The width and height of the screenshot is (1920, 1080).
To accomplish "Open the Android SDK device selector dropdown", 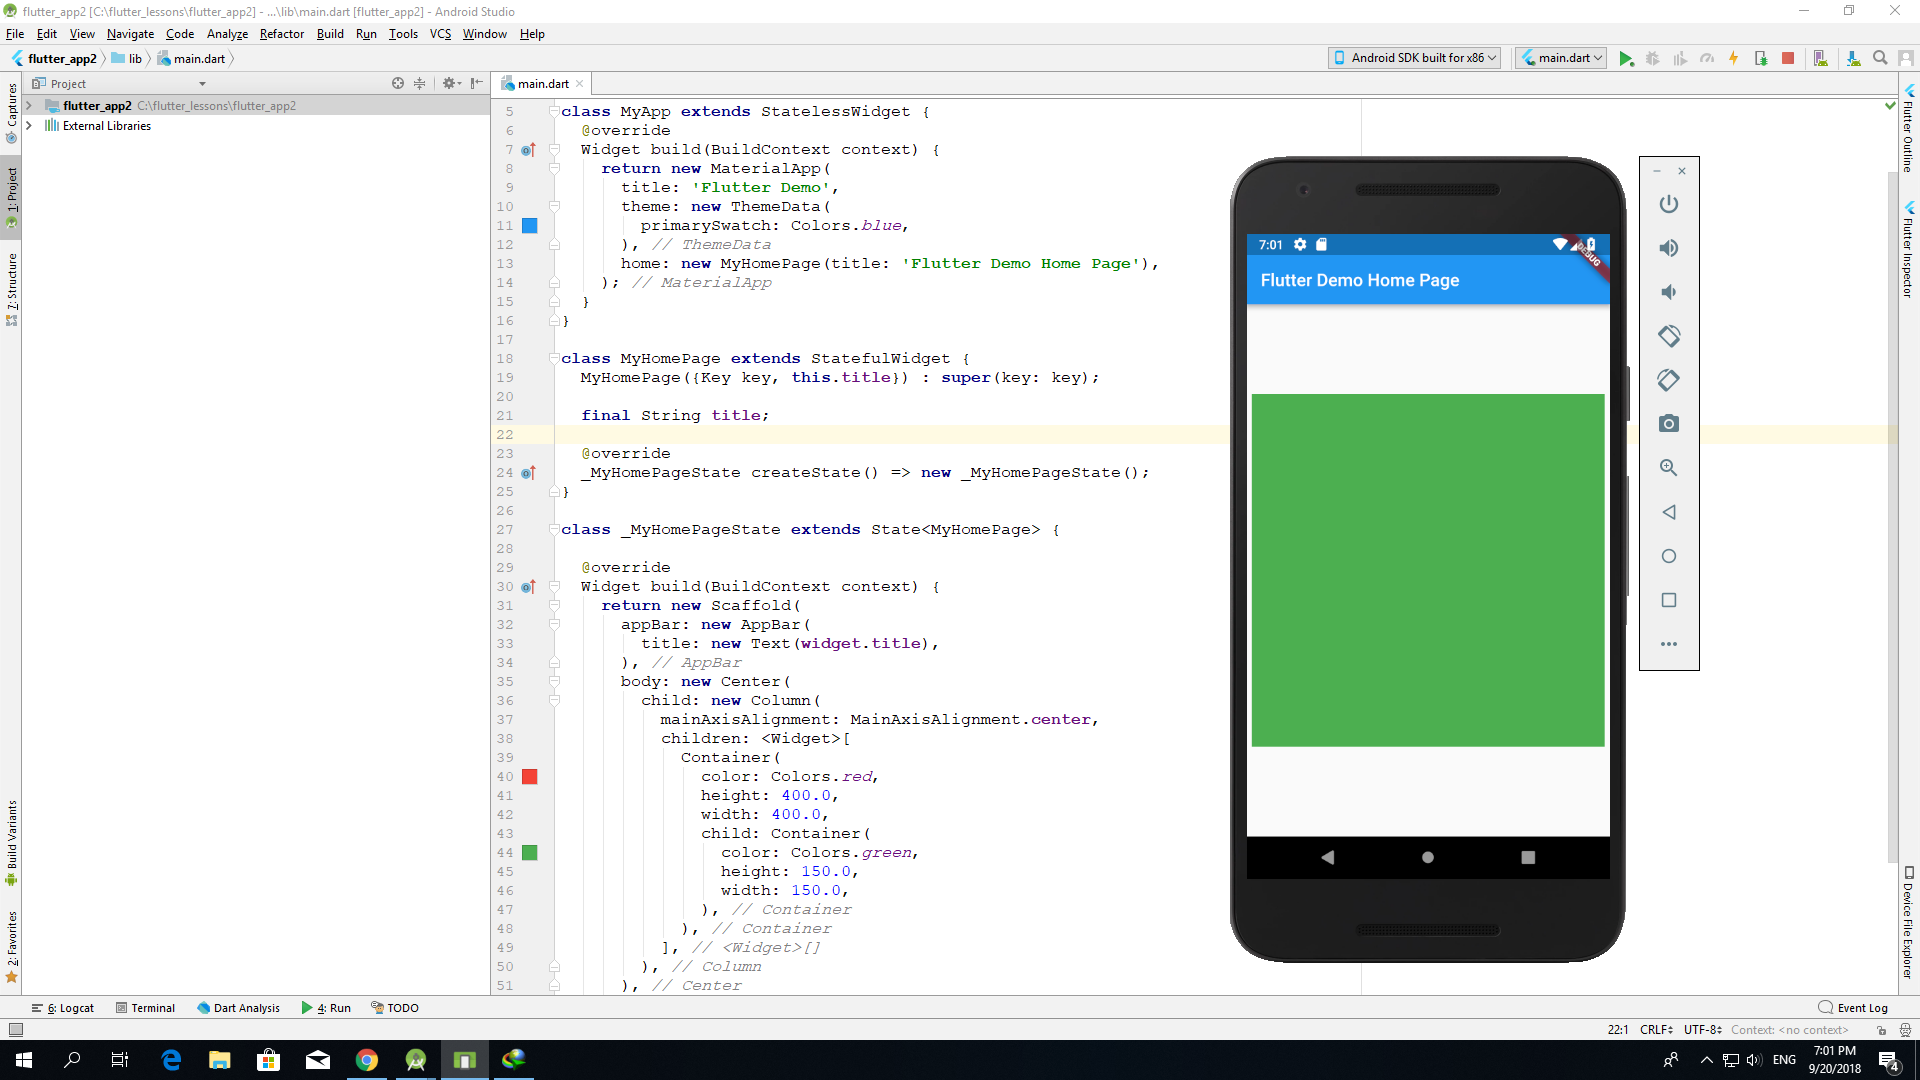I will (1415, 58).
